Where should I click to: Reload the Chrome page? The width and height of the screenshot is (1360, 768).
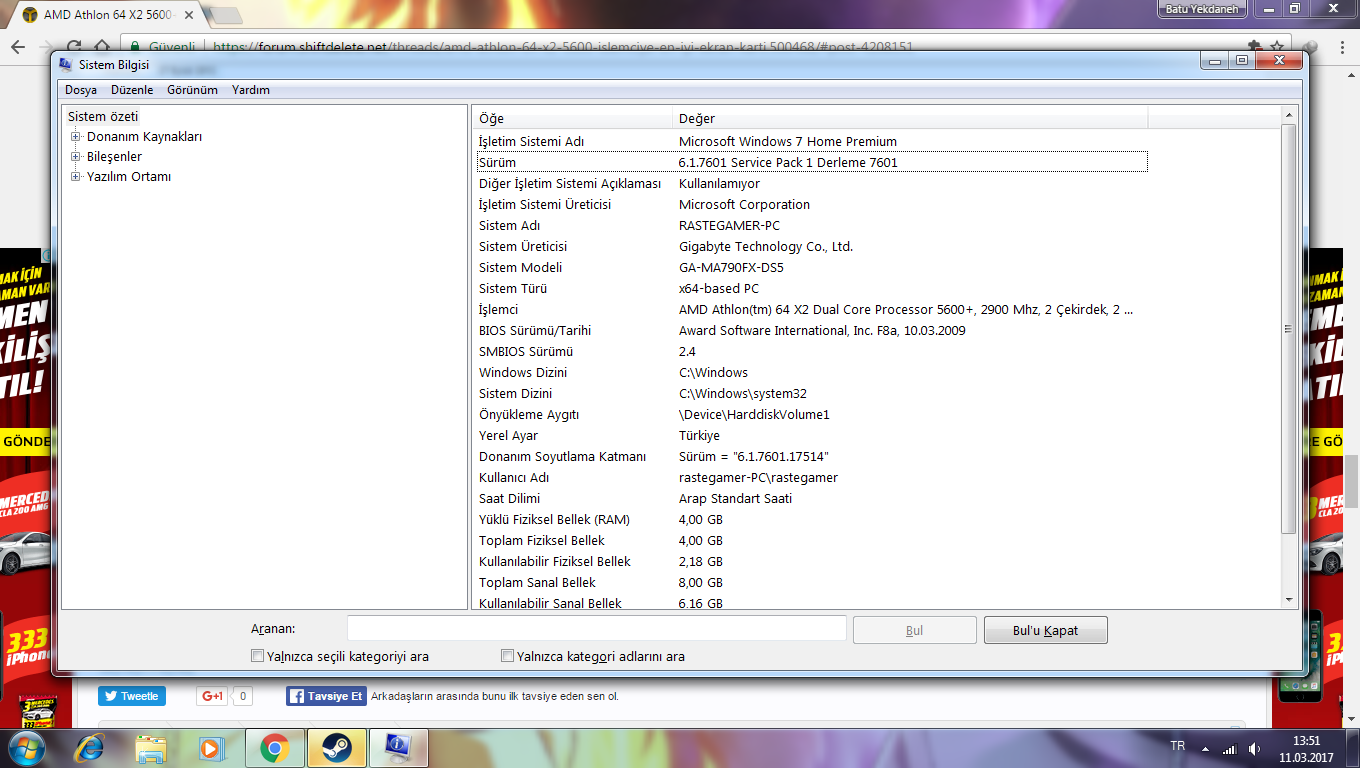[73, 47]
